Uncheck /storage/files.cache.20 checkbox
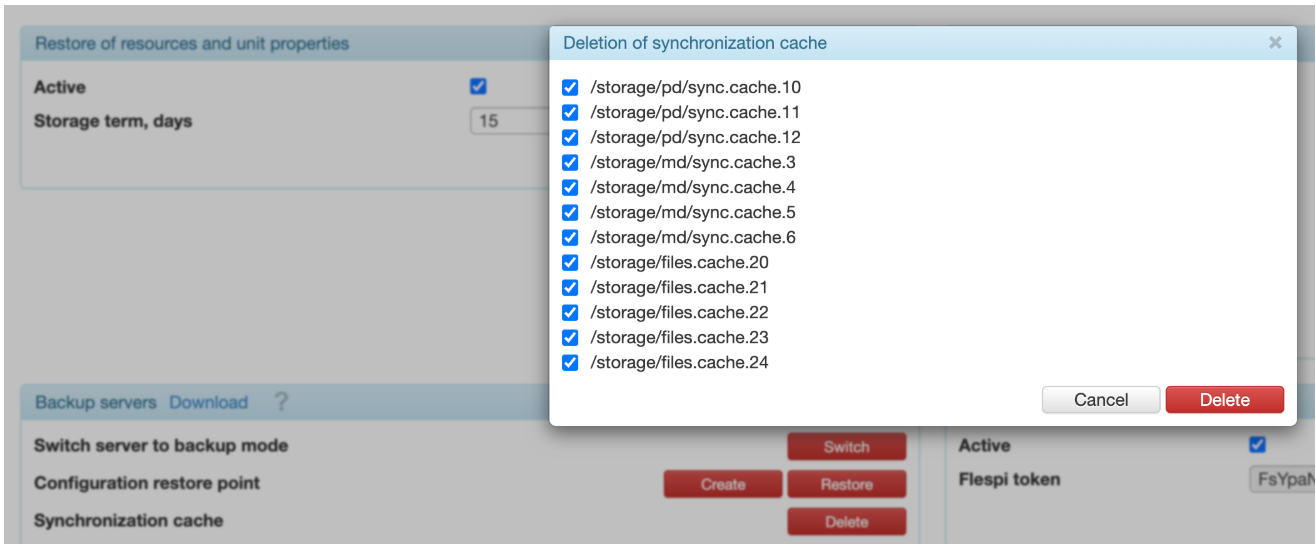This screenshot has height=545, width=1316. tap(570, 263)
